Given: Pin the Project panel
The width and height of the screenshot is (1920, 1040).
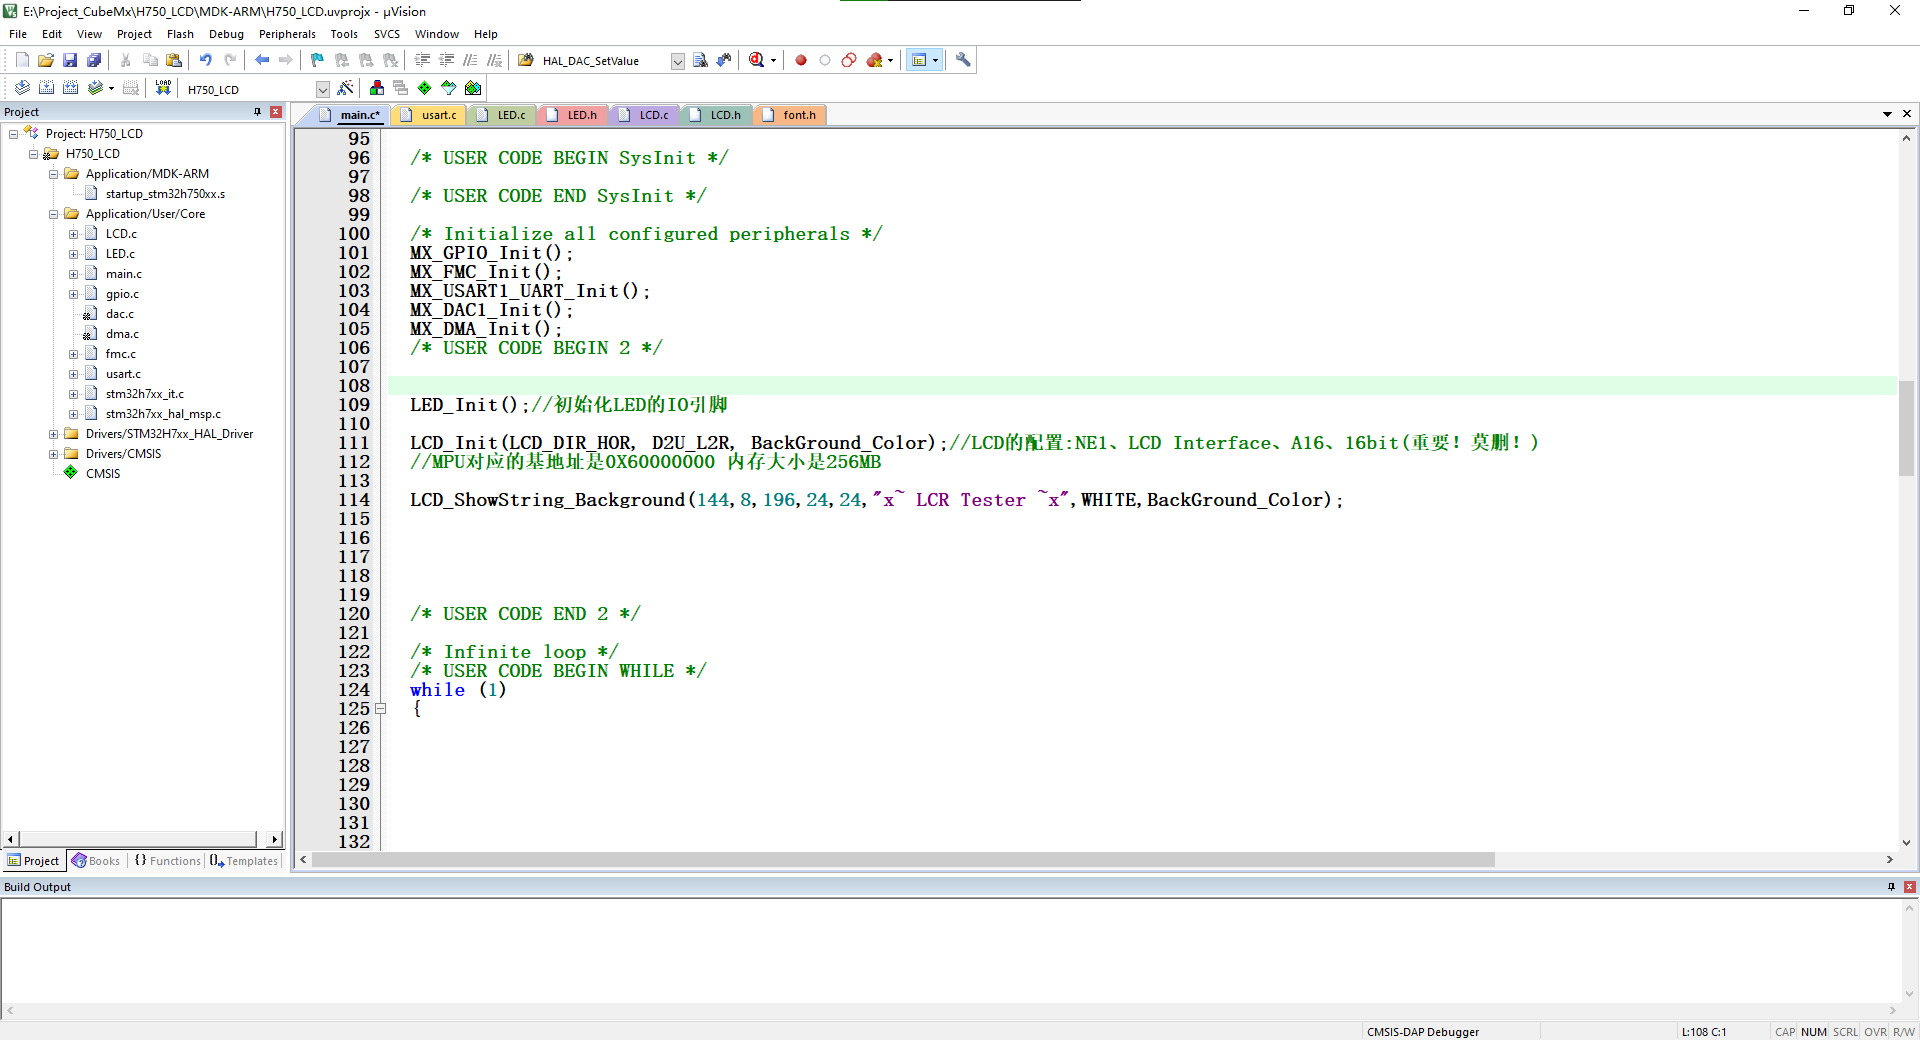Looking at the screenshot, I should tap(258, 112).
